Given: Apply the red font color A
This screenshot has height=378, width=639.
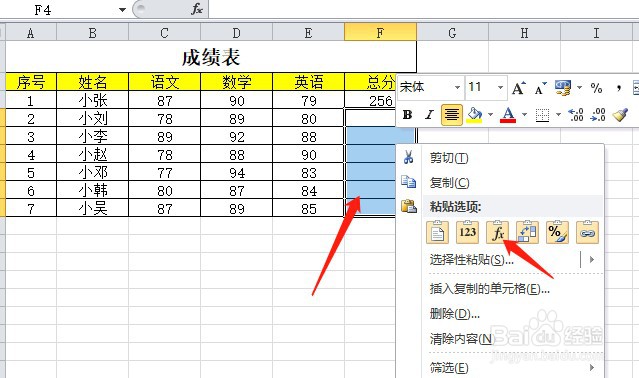Looking at the screenshot, I should (508, 115).
